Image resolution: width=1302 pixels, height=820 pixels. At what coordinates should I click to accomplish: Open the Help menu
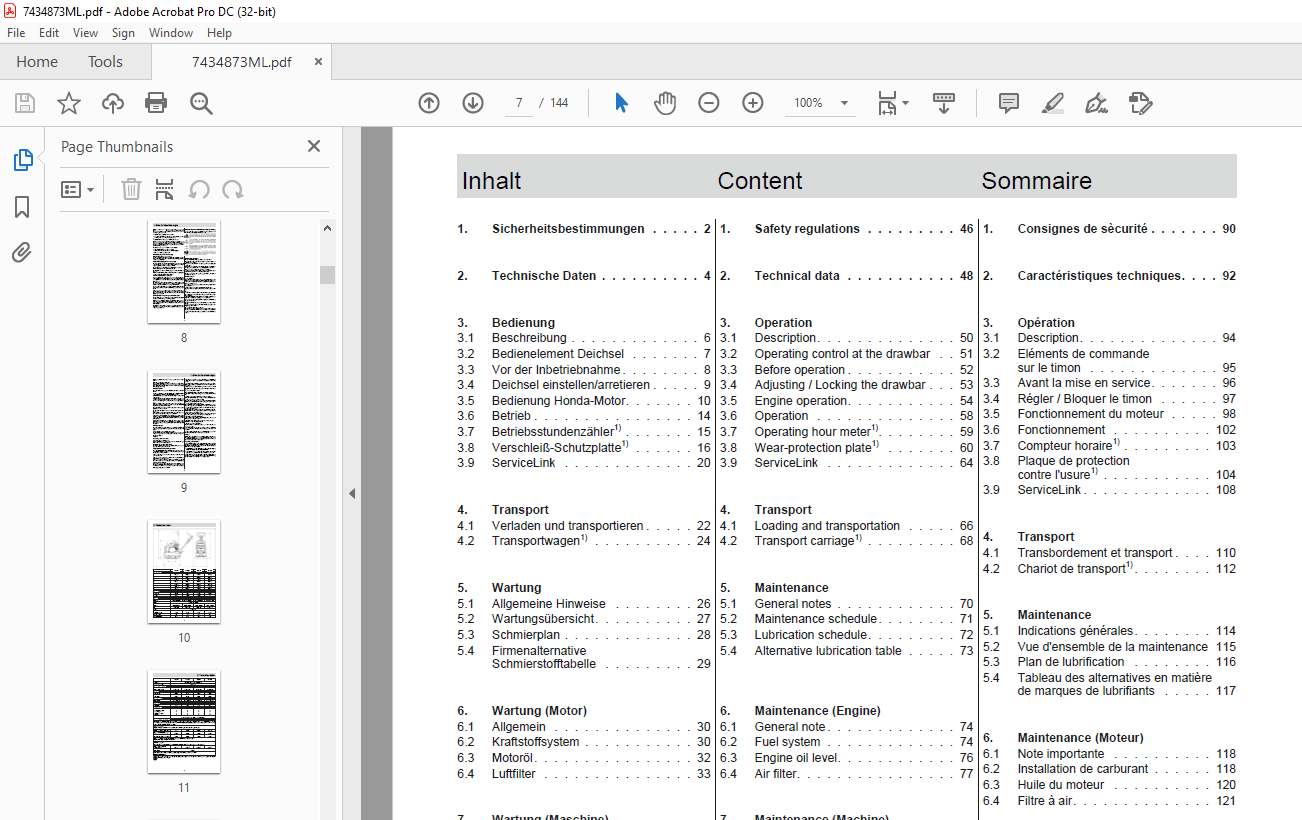pos(219,33)
